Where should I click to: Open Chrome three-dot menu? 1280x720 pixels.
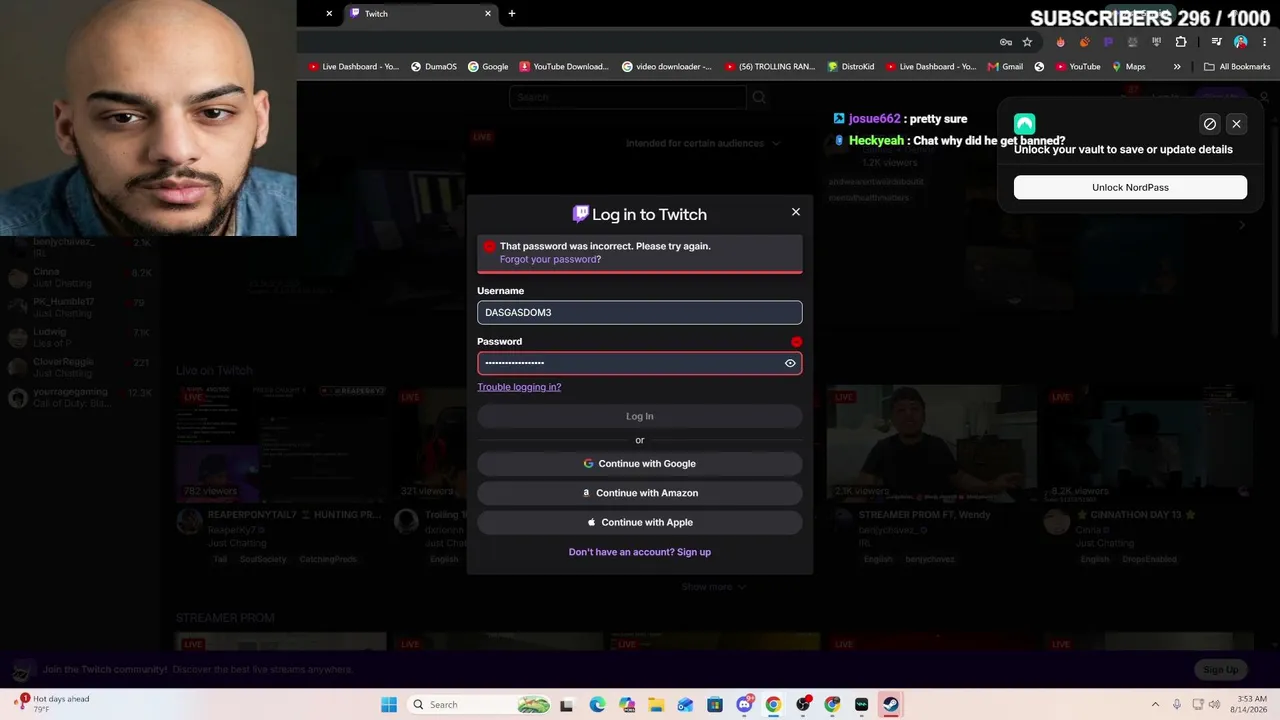pos(1264,42)
